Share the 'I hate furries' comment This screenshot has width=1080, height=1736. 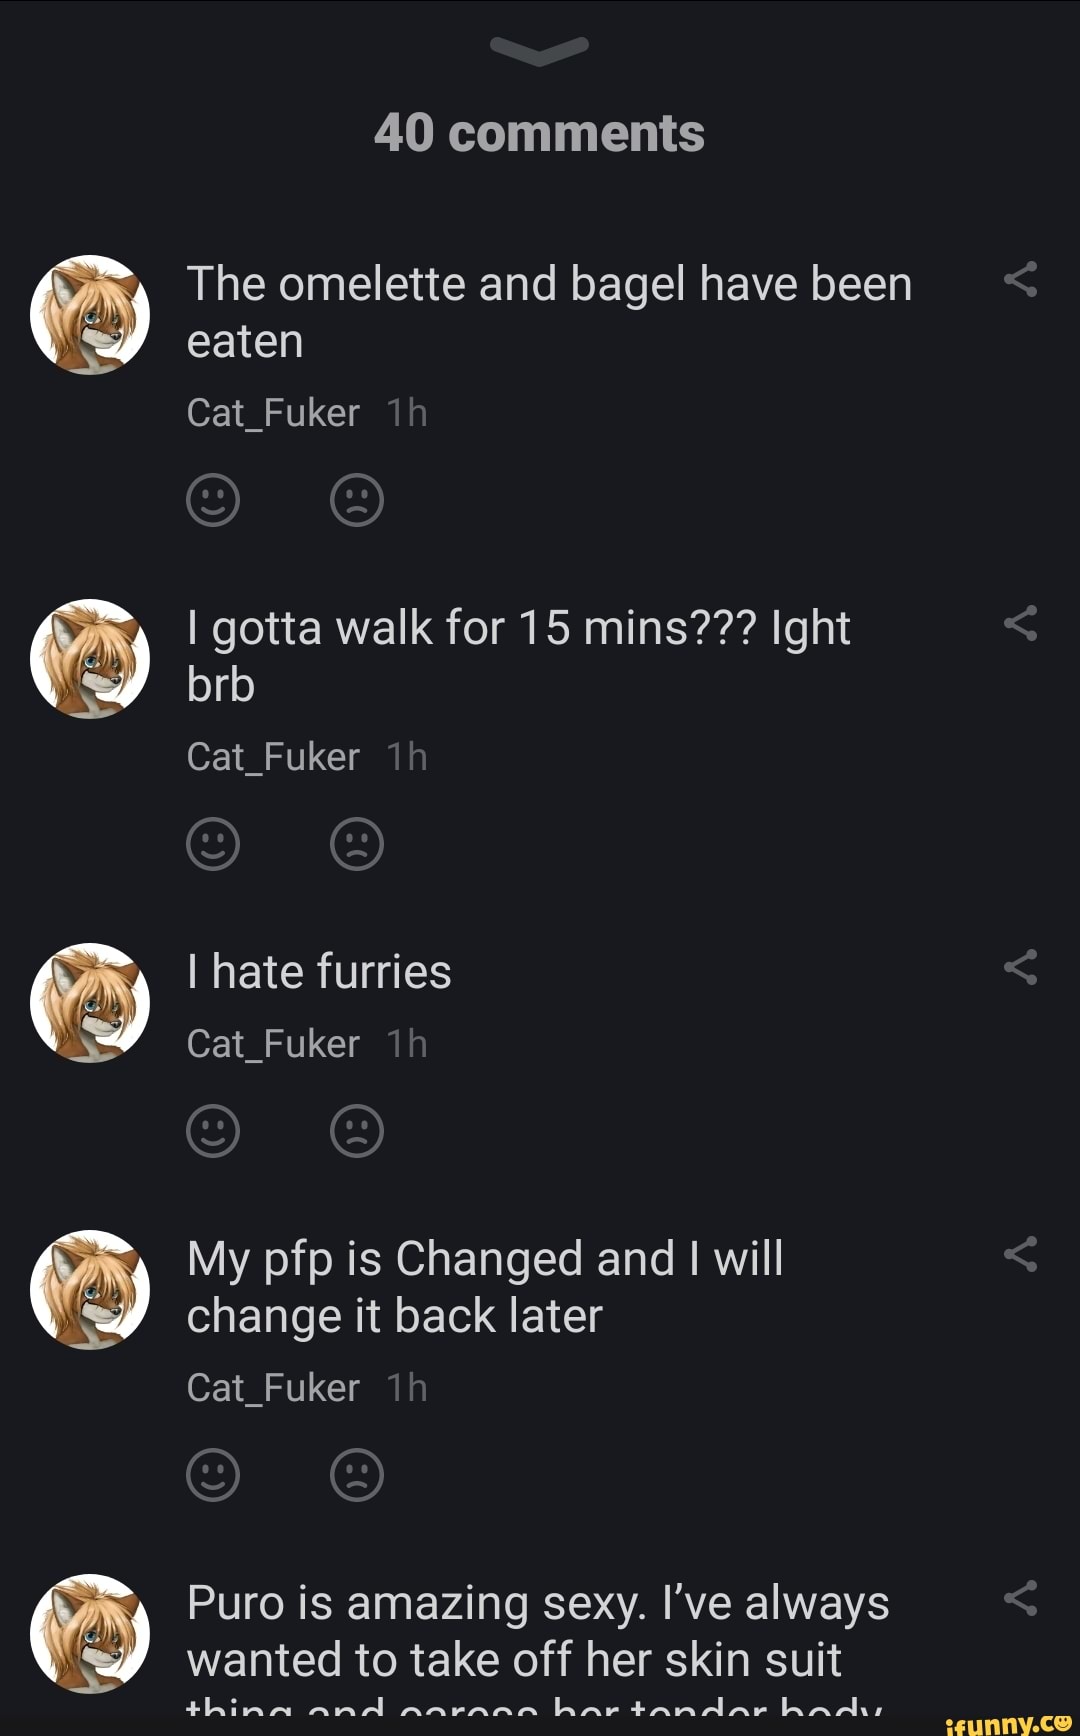1020,968
